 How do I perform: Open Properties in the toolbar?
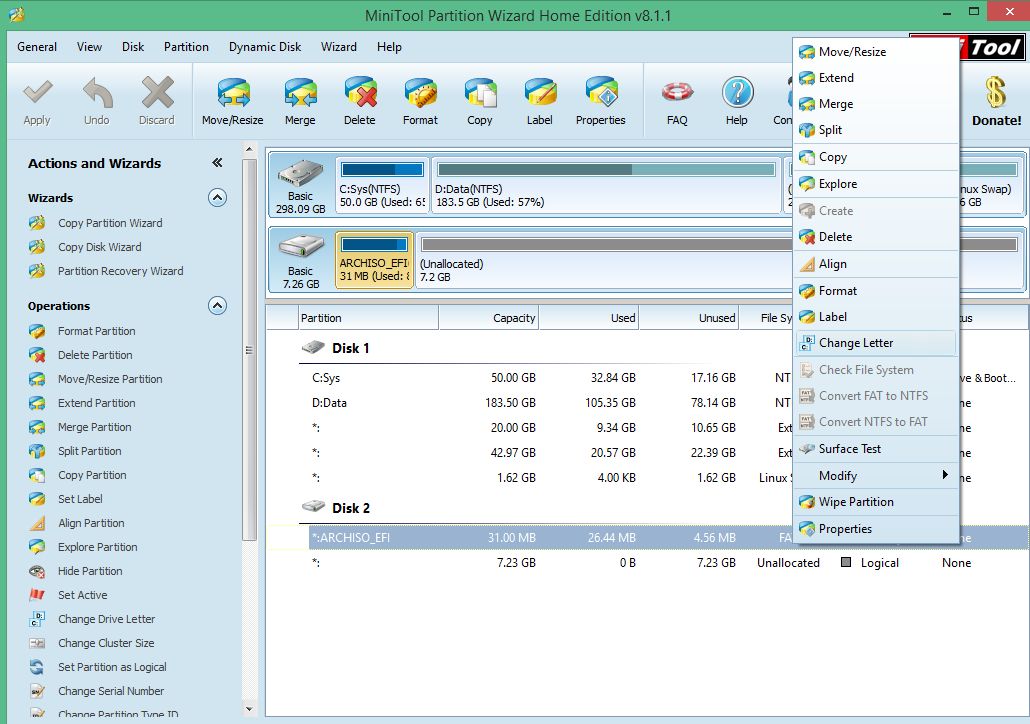[600, 101]
